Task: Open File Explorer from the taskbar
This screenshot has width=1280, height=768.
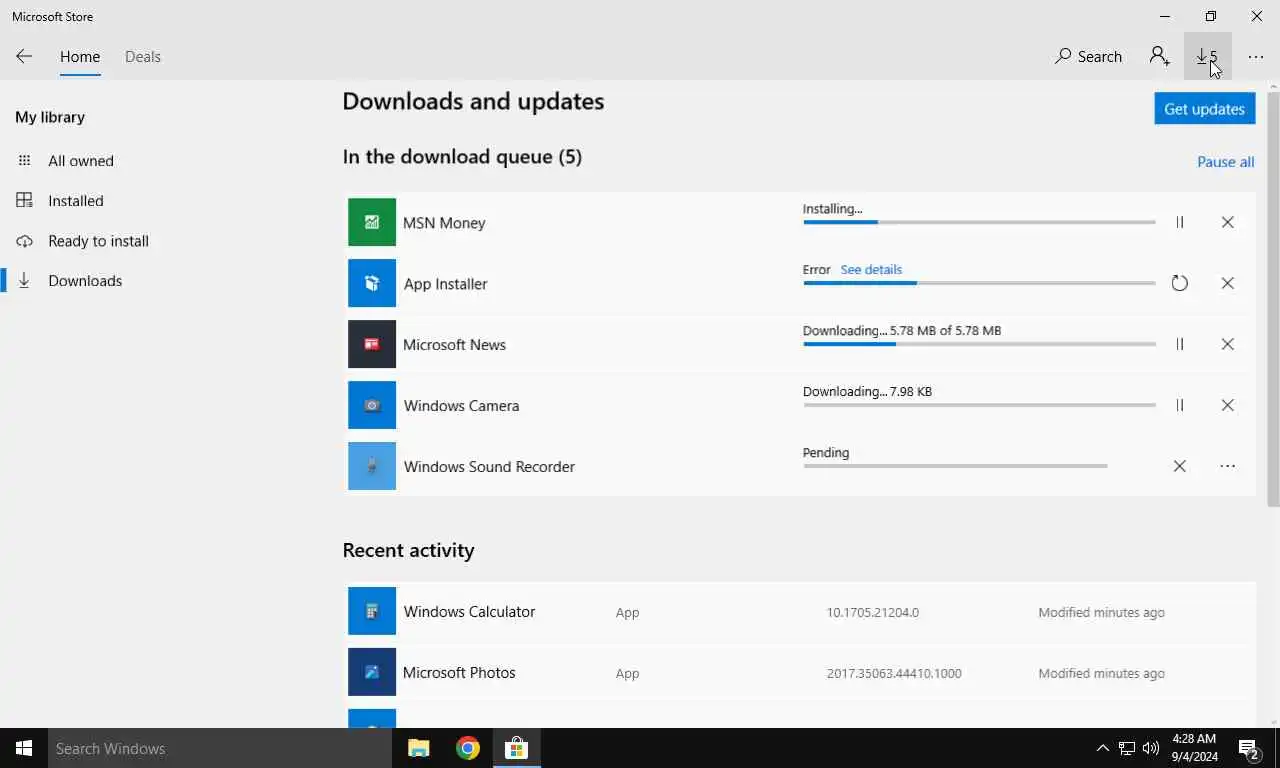Action: 419,748
